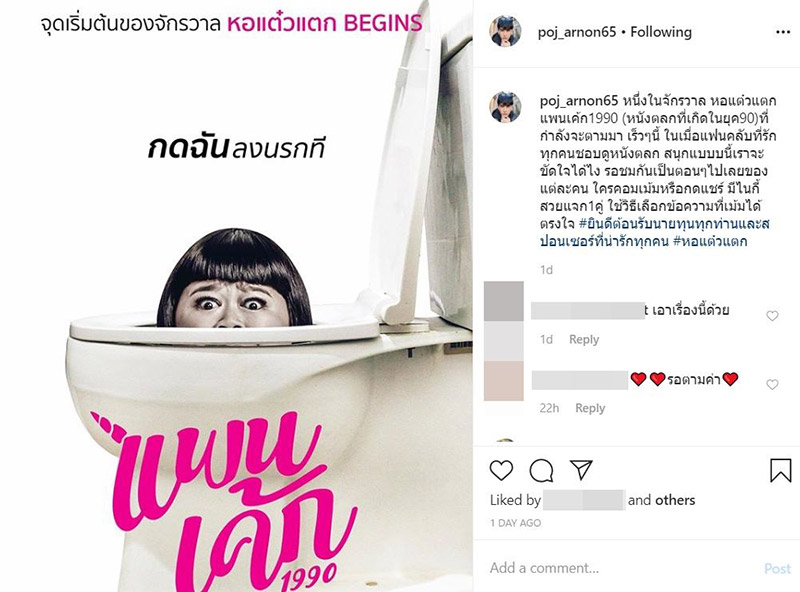
Task: Open comments with the speech bubble icon
Action: [x=541, y=470]
